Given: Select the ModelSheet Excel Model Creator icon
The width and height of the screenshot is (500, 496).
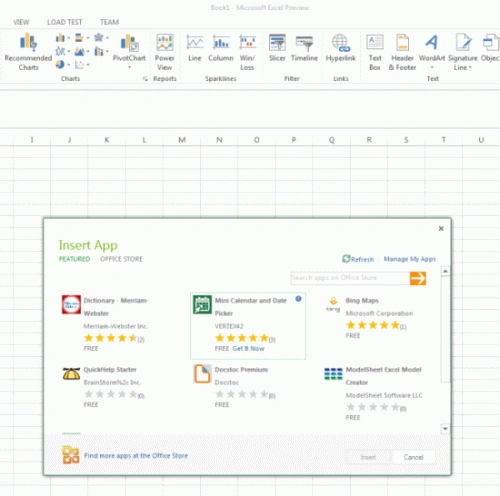Looking at the screenshot, I should (x=333, y=374).
